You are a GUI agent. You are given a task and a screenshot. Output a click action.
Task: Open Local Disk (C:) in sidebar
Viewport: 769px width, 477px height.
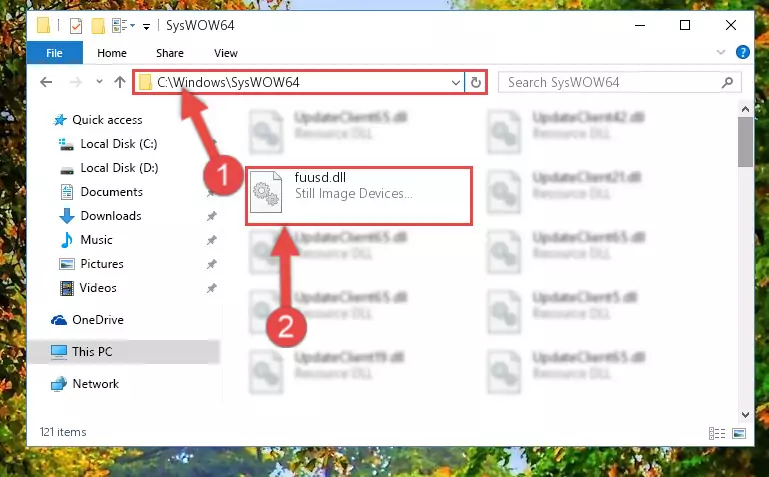click(x=119, y=144)
